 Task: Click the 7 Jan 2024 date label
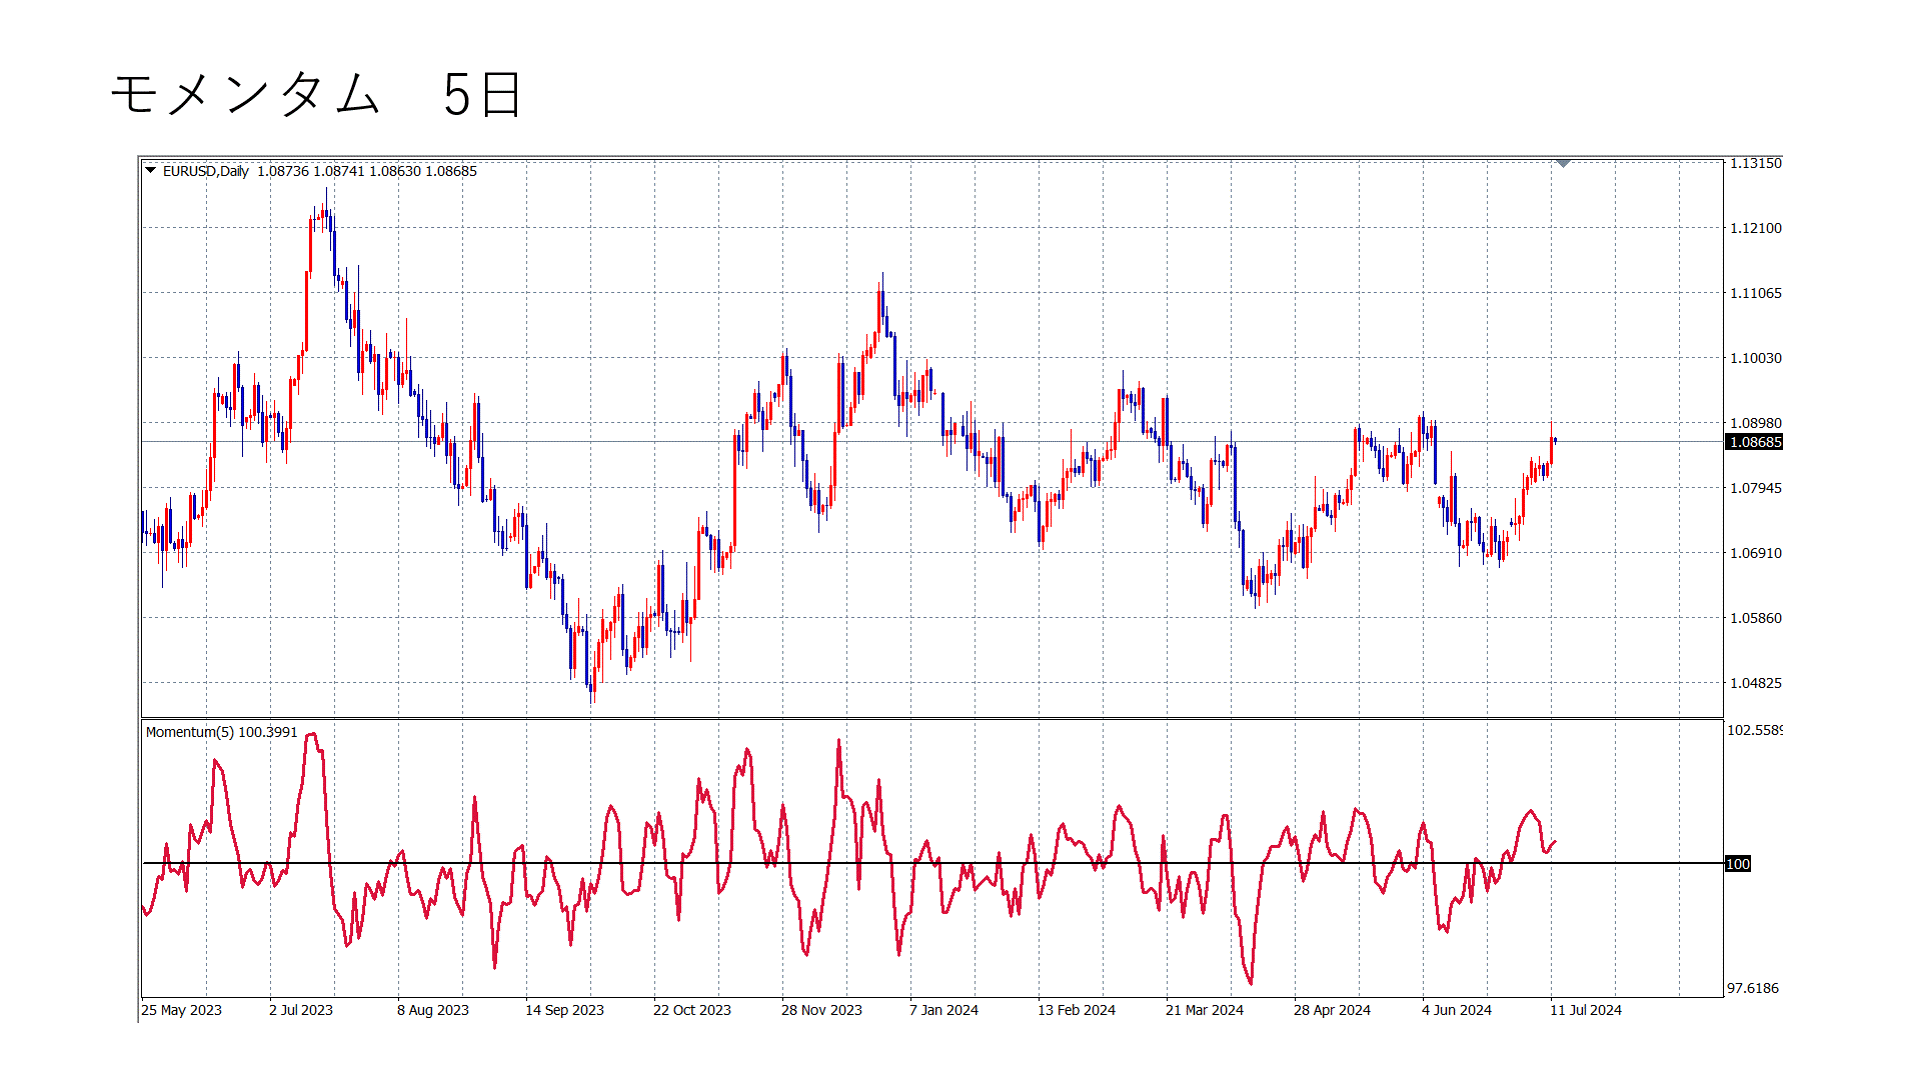pyautogui.click(x=944, y=1010)
